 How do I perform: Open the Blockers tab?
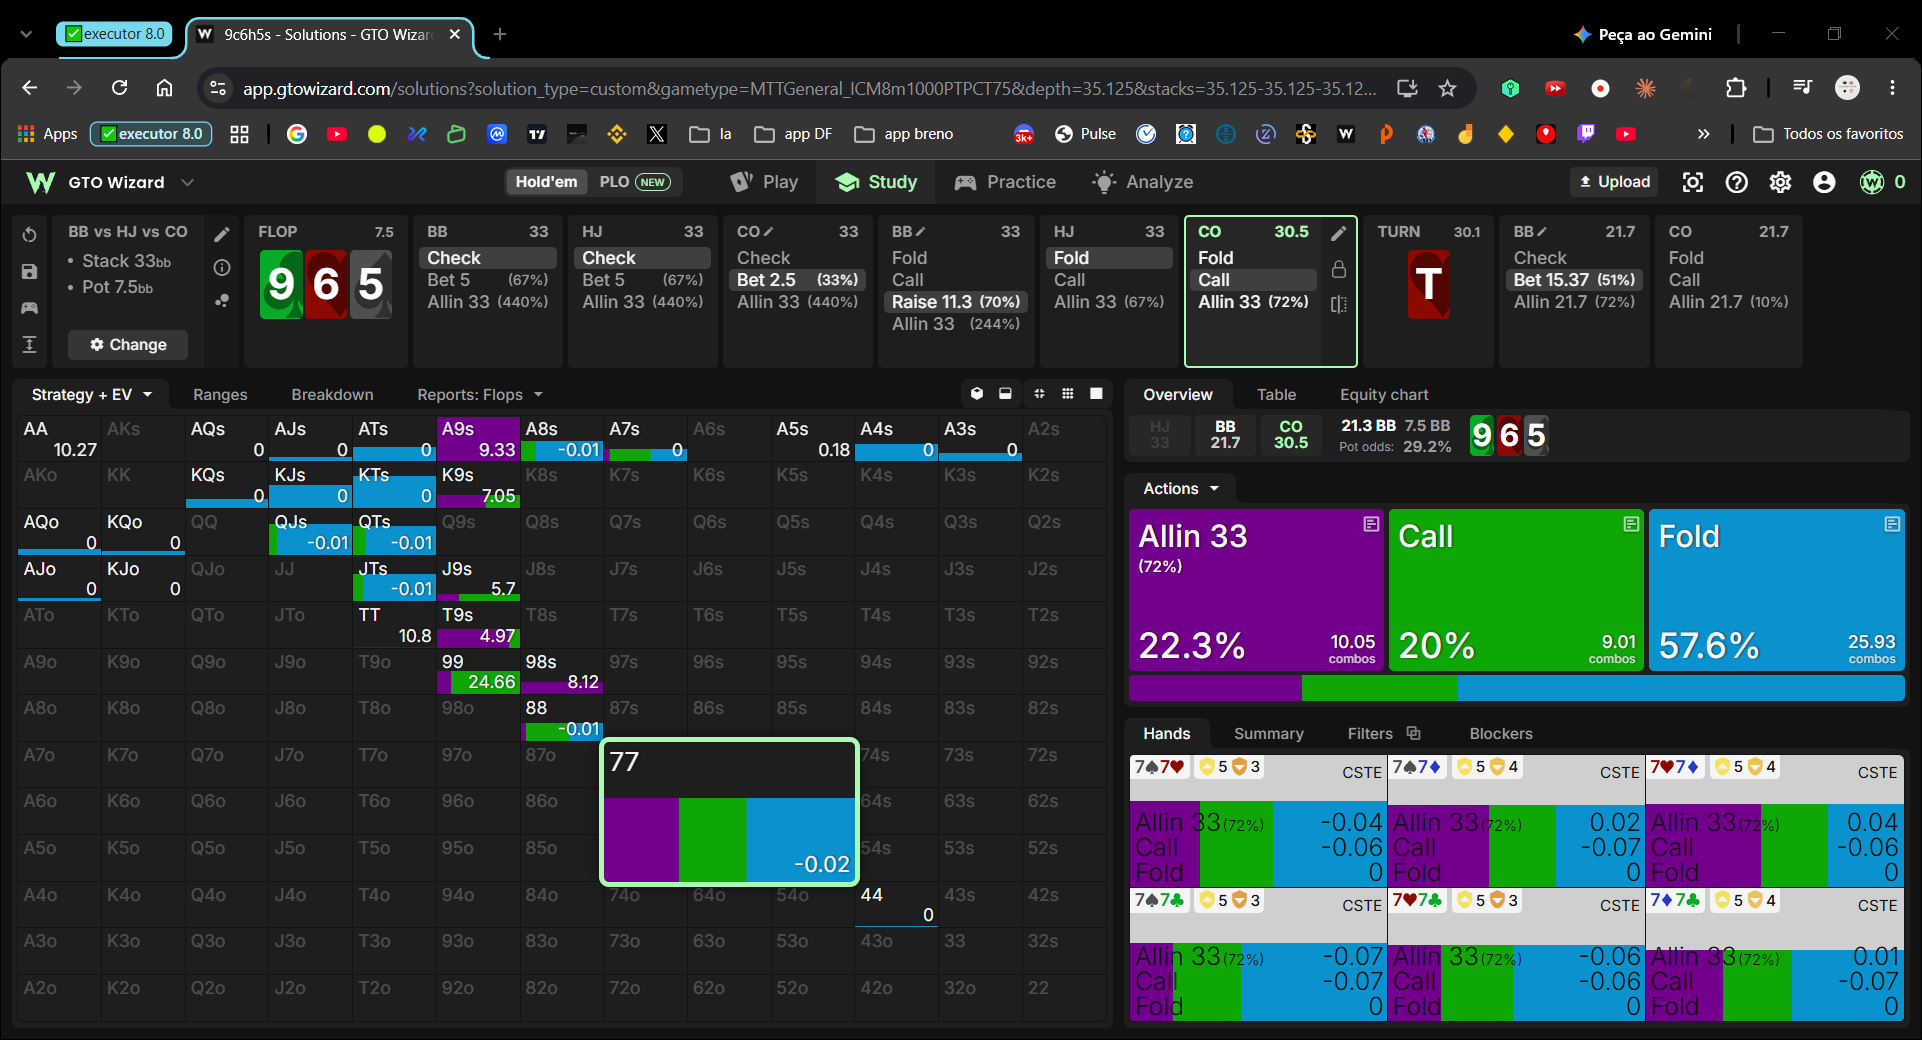tap(1500, 734)
